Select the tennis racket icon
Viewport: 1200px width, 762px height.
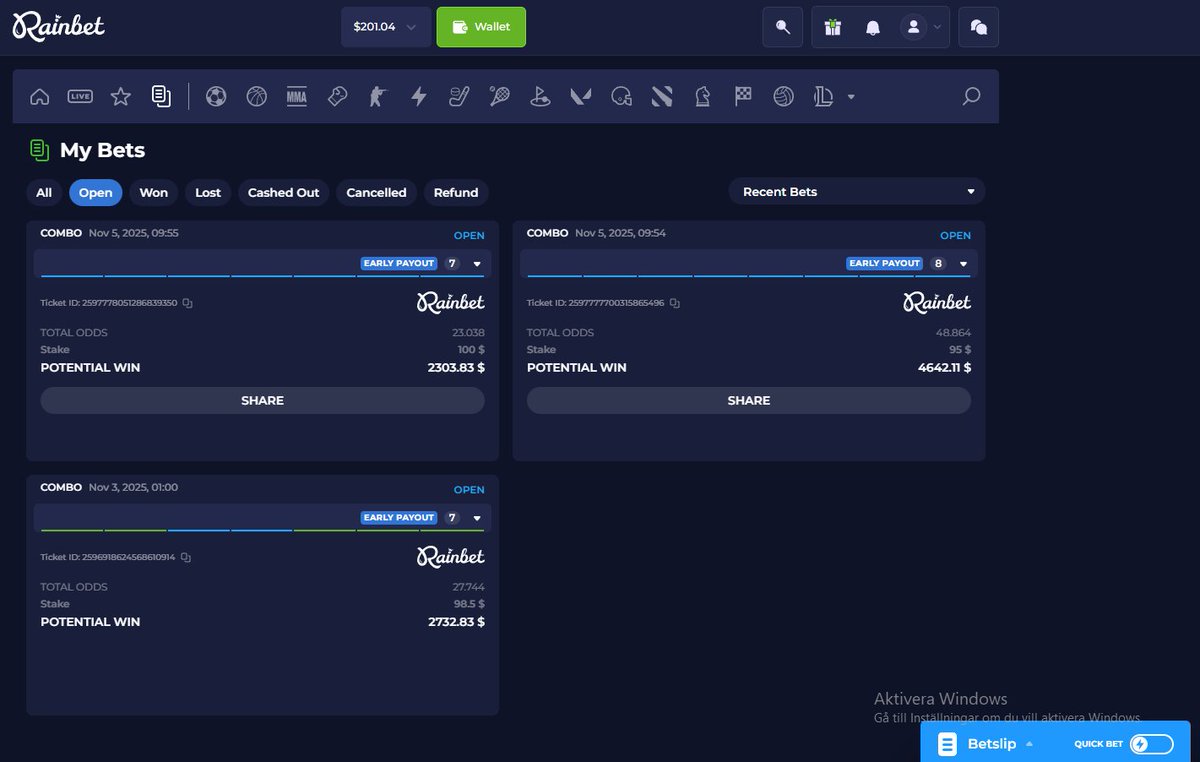499,97
